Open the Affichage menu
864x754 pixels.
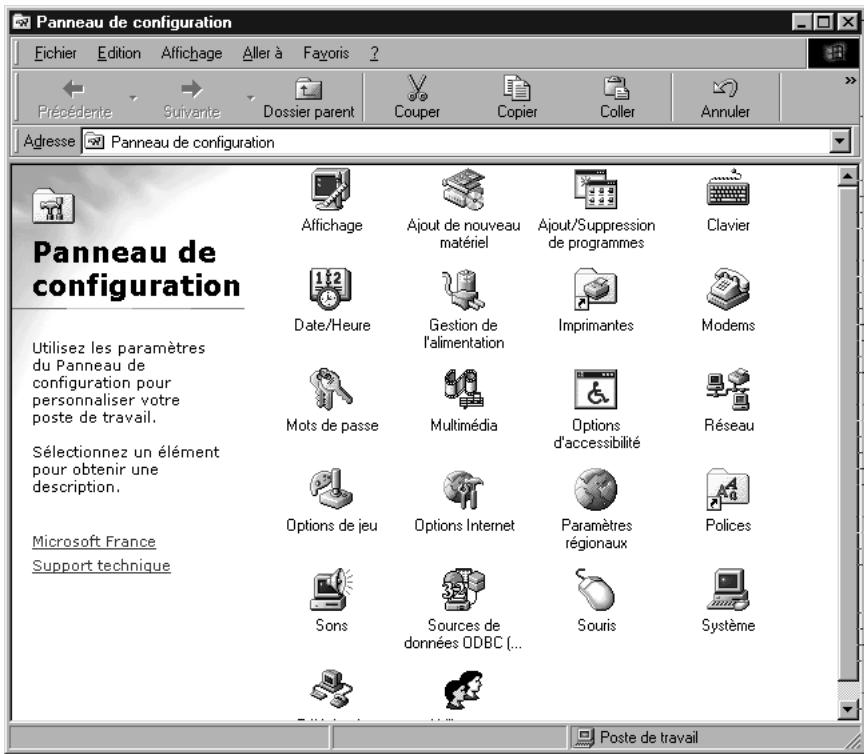pyautogui.click(x=191, y=53)
